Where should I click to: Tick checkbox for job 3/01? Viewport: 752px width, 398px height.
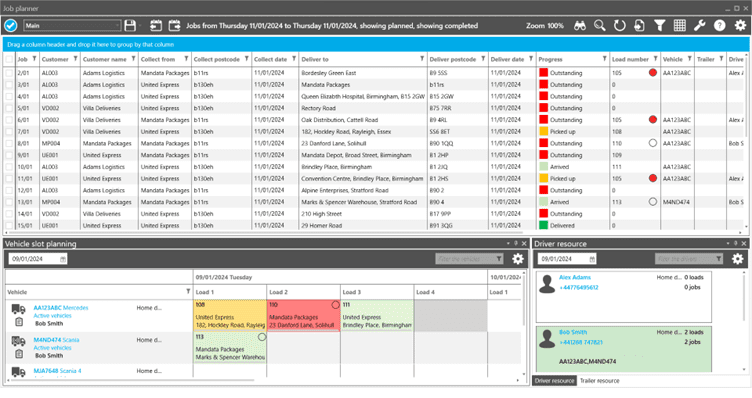click(x=9, y=85)
